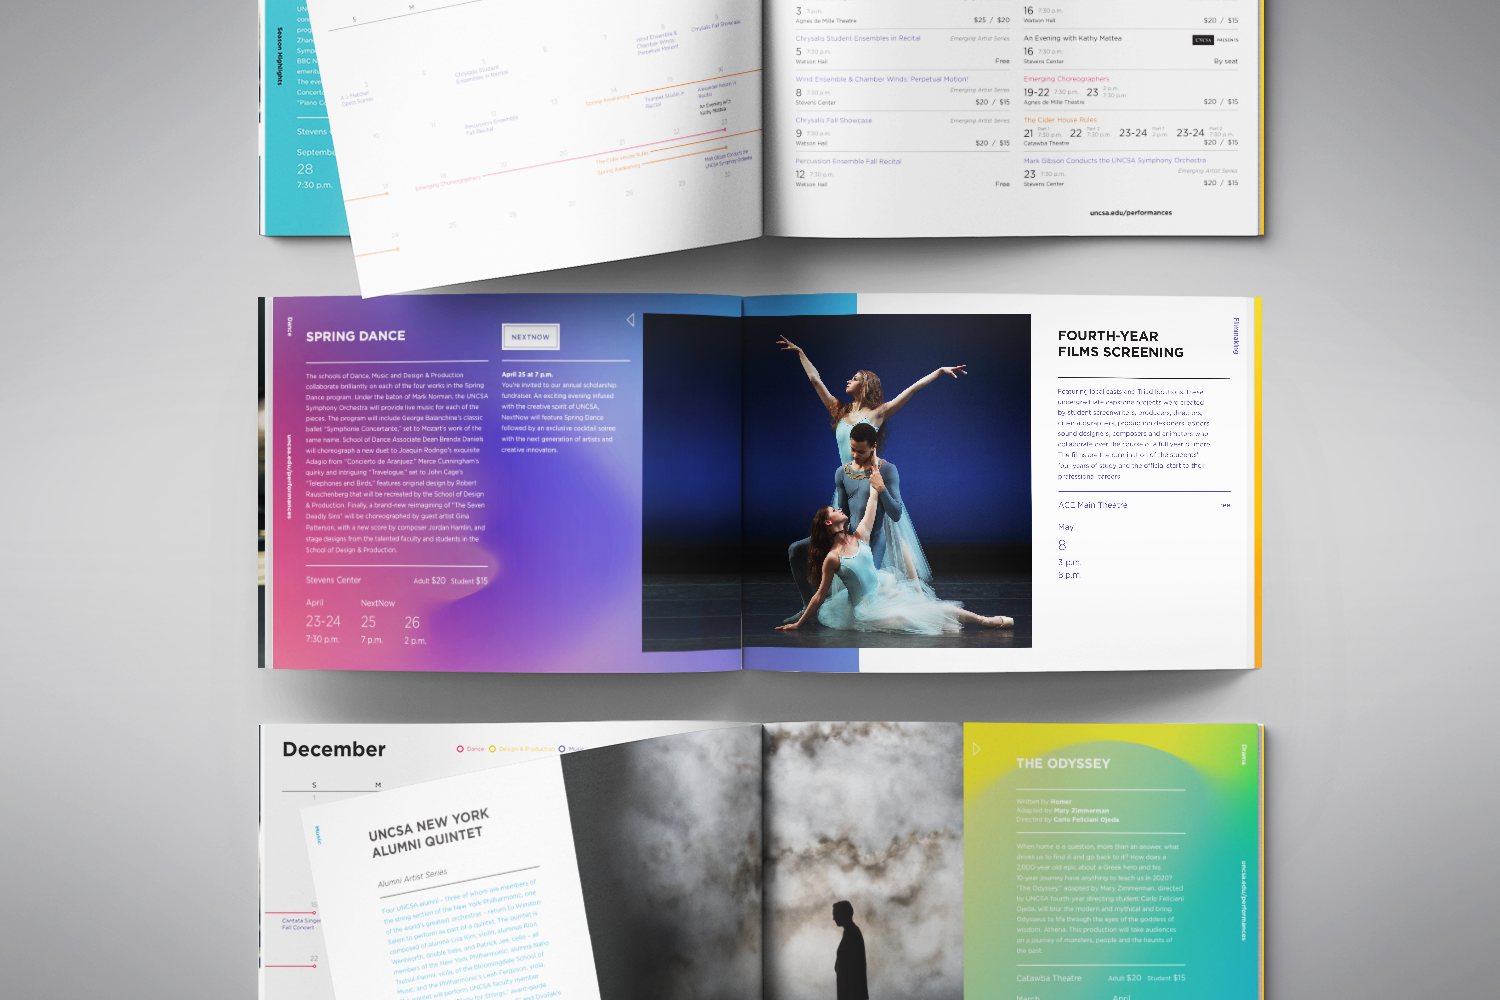This screenshot has width=1500, height=1000.
Task: Click the NEXTNOW boxed badge
Action: 530,337
